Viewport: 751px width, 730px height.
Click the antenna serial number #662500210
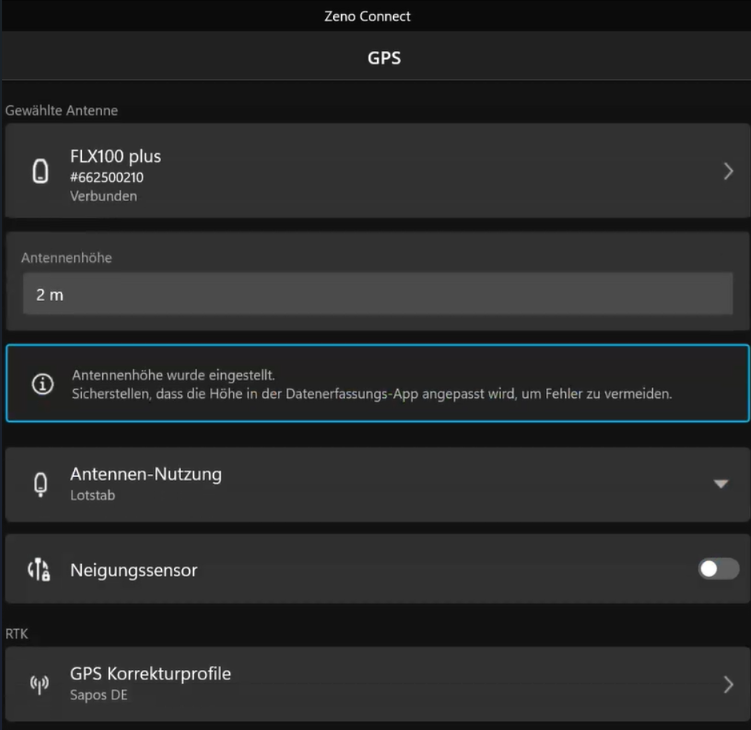click(108, 177)
